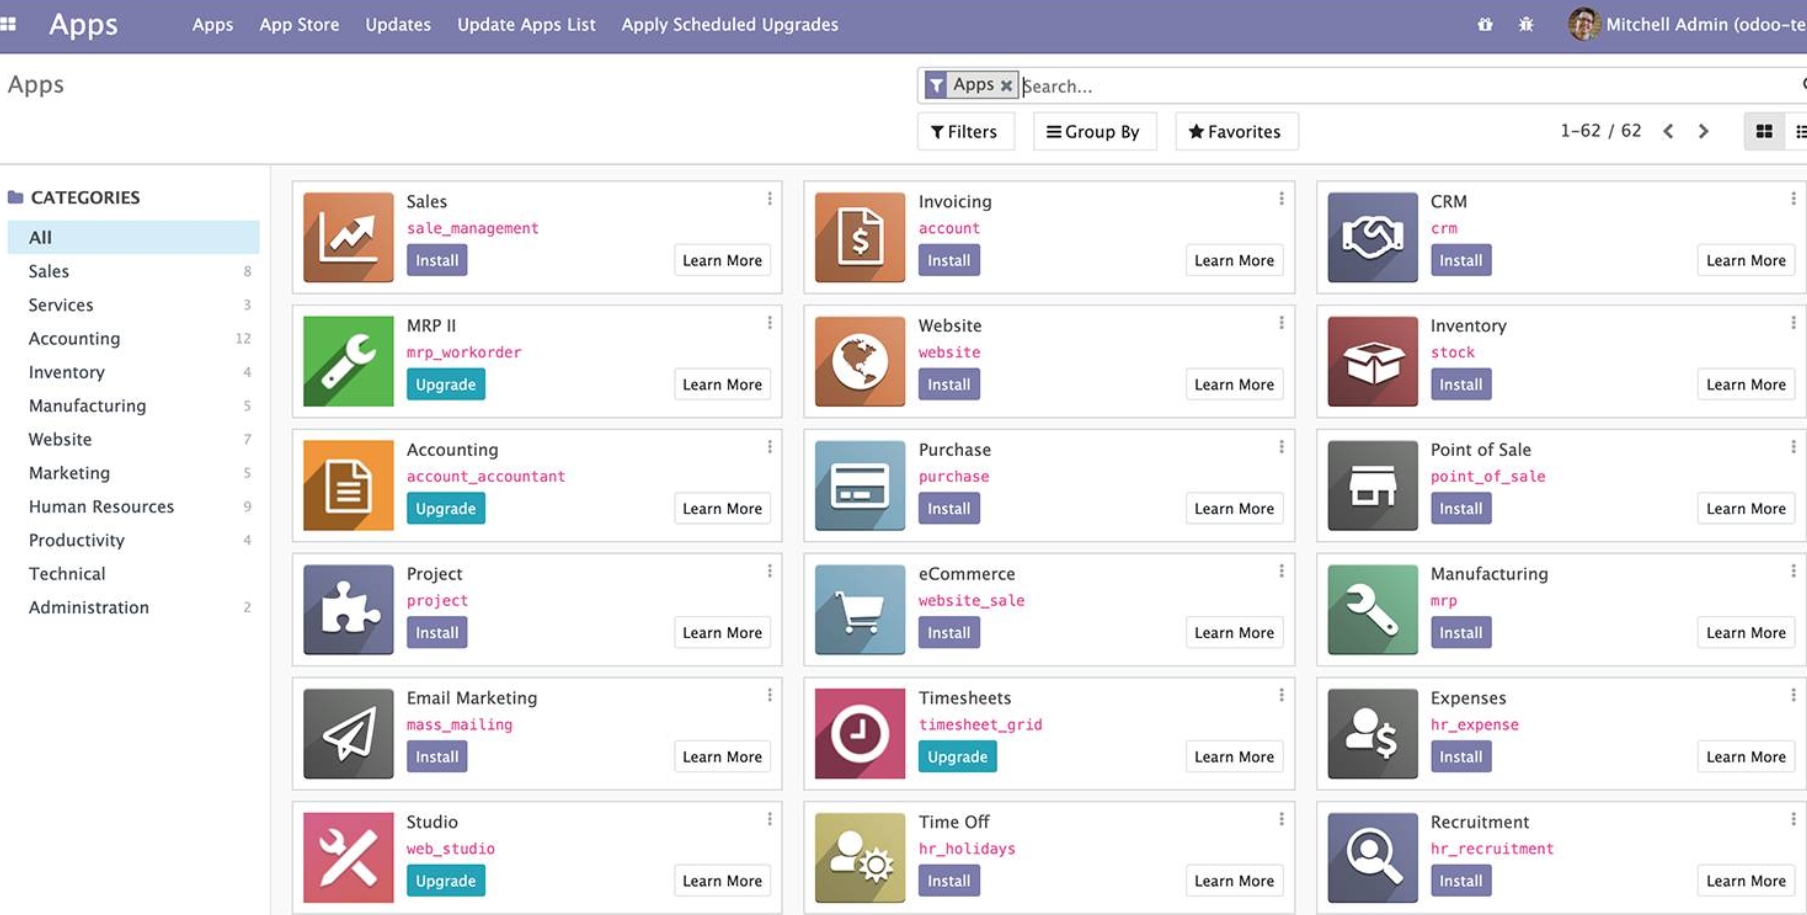
Task: Click the Website globe icon
Action: point(859,361)
